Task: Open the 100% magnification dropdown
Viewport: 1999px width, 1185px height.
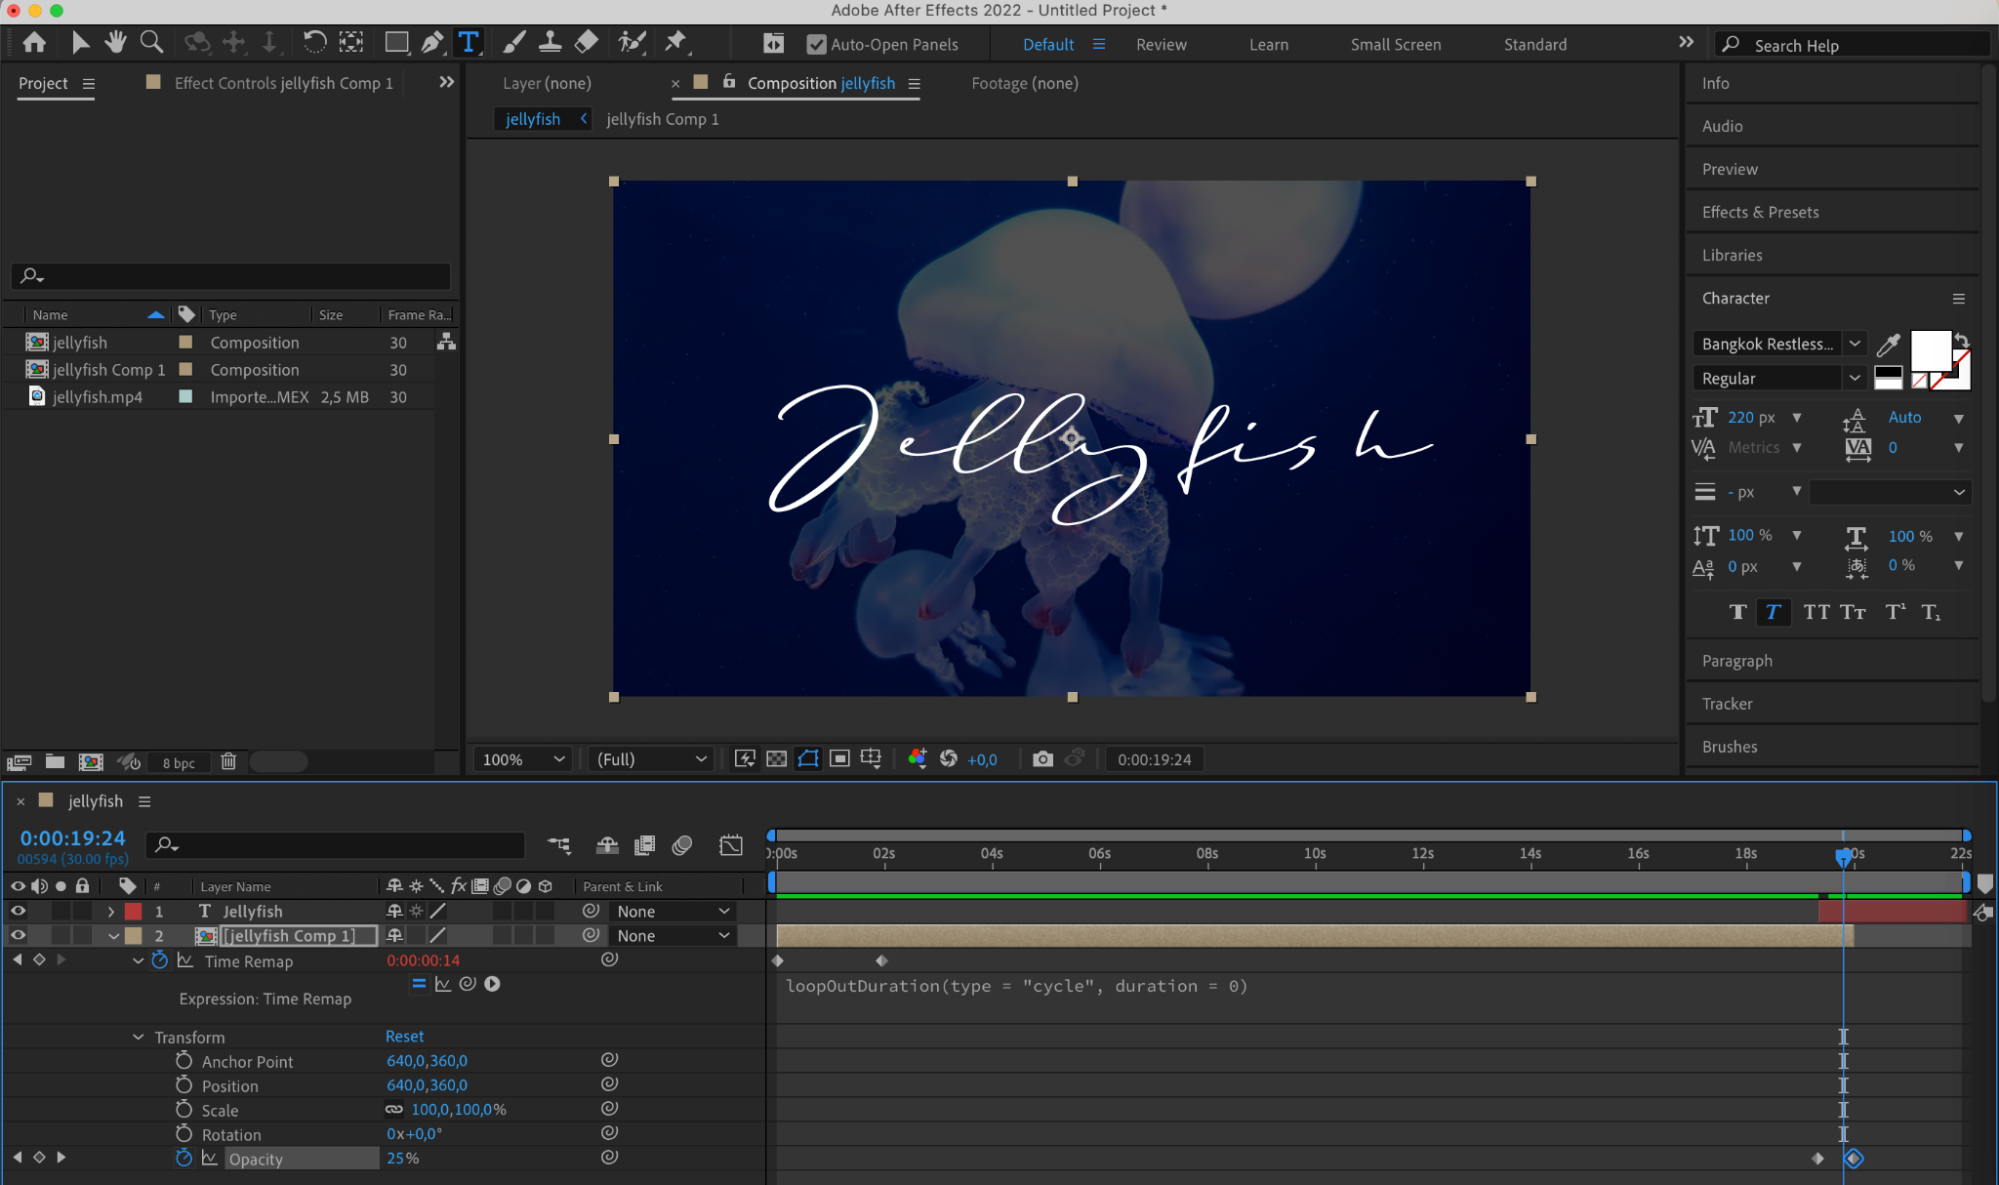Action: click(523, 759)
